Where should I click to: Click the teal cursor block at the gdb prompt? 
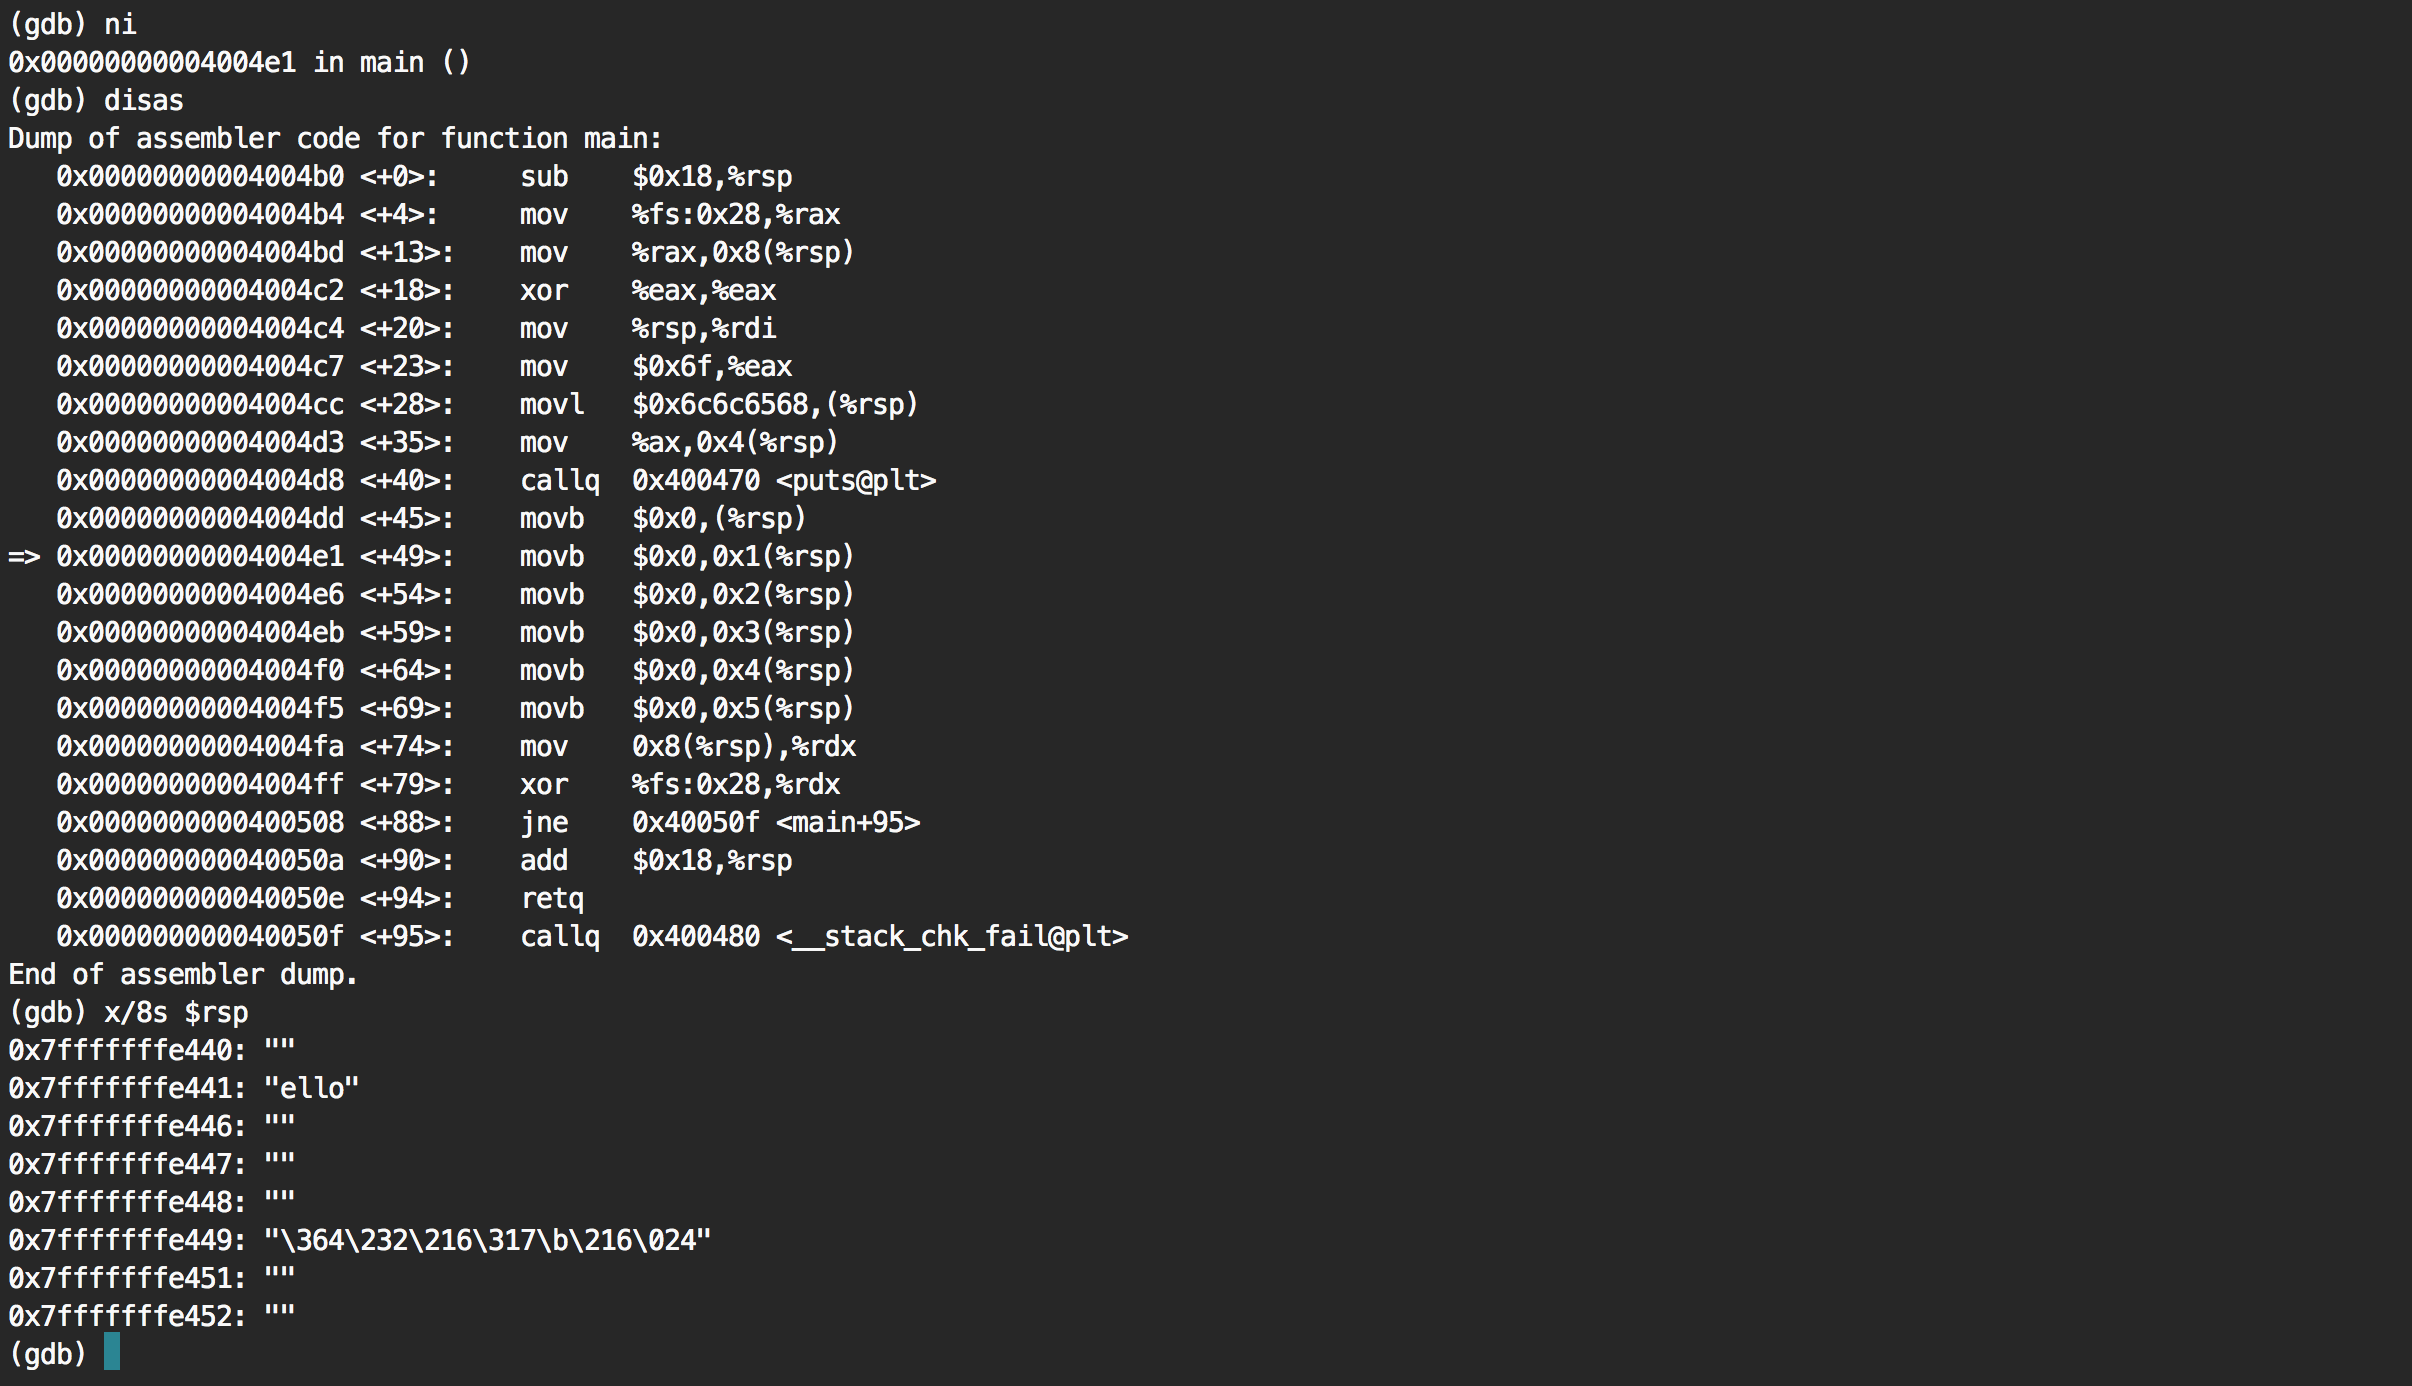(x=112, y=1352)
